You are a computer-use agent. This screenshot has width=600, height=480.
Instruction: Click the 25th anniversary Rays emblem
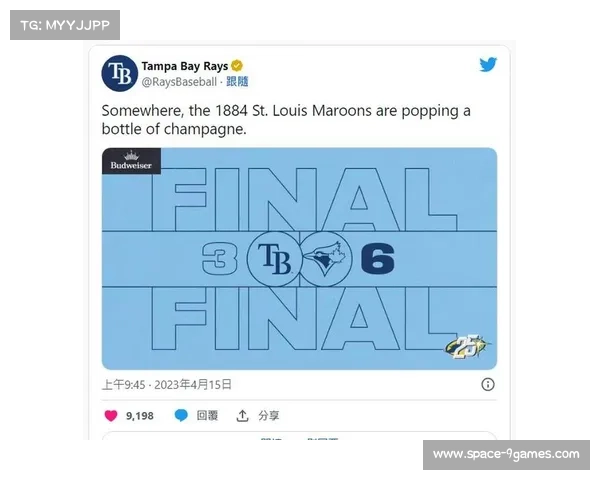coord(468,346)
